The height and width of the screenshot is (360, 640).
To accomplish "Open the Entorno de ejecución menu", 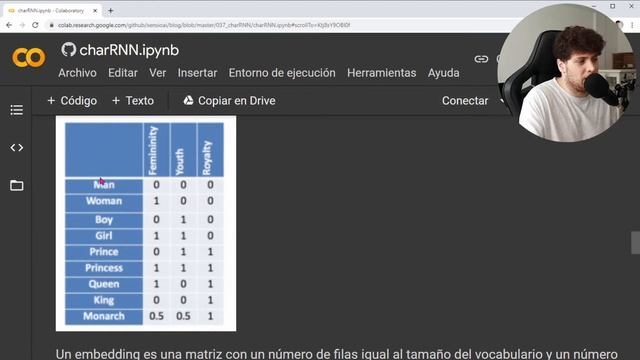I will 282,73.
